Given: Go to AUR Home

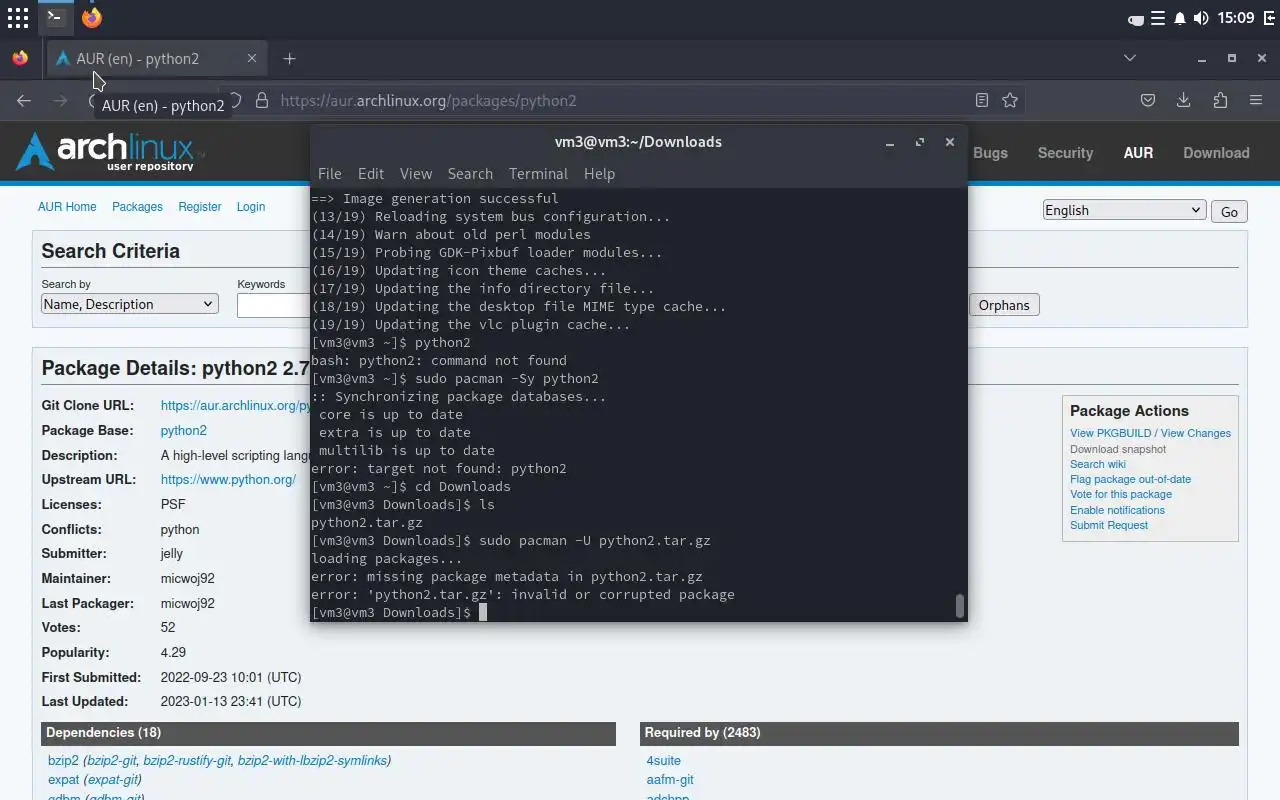Looking at the screenshot, I should click(67, 207).
